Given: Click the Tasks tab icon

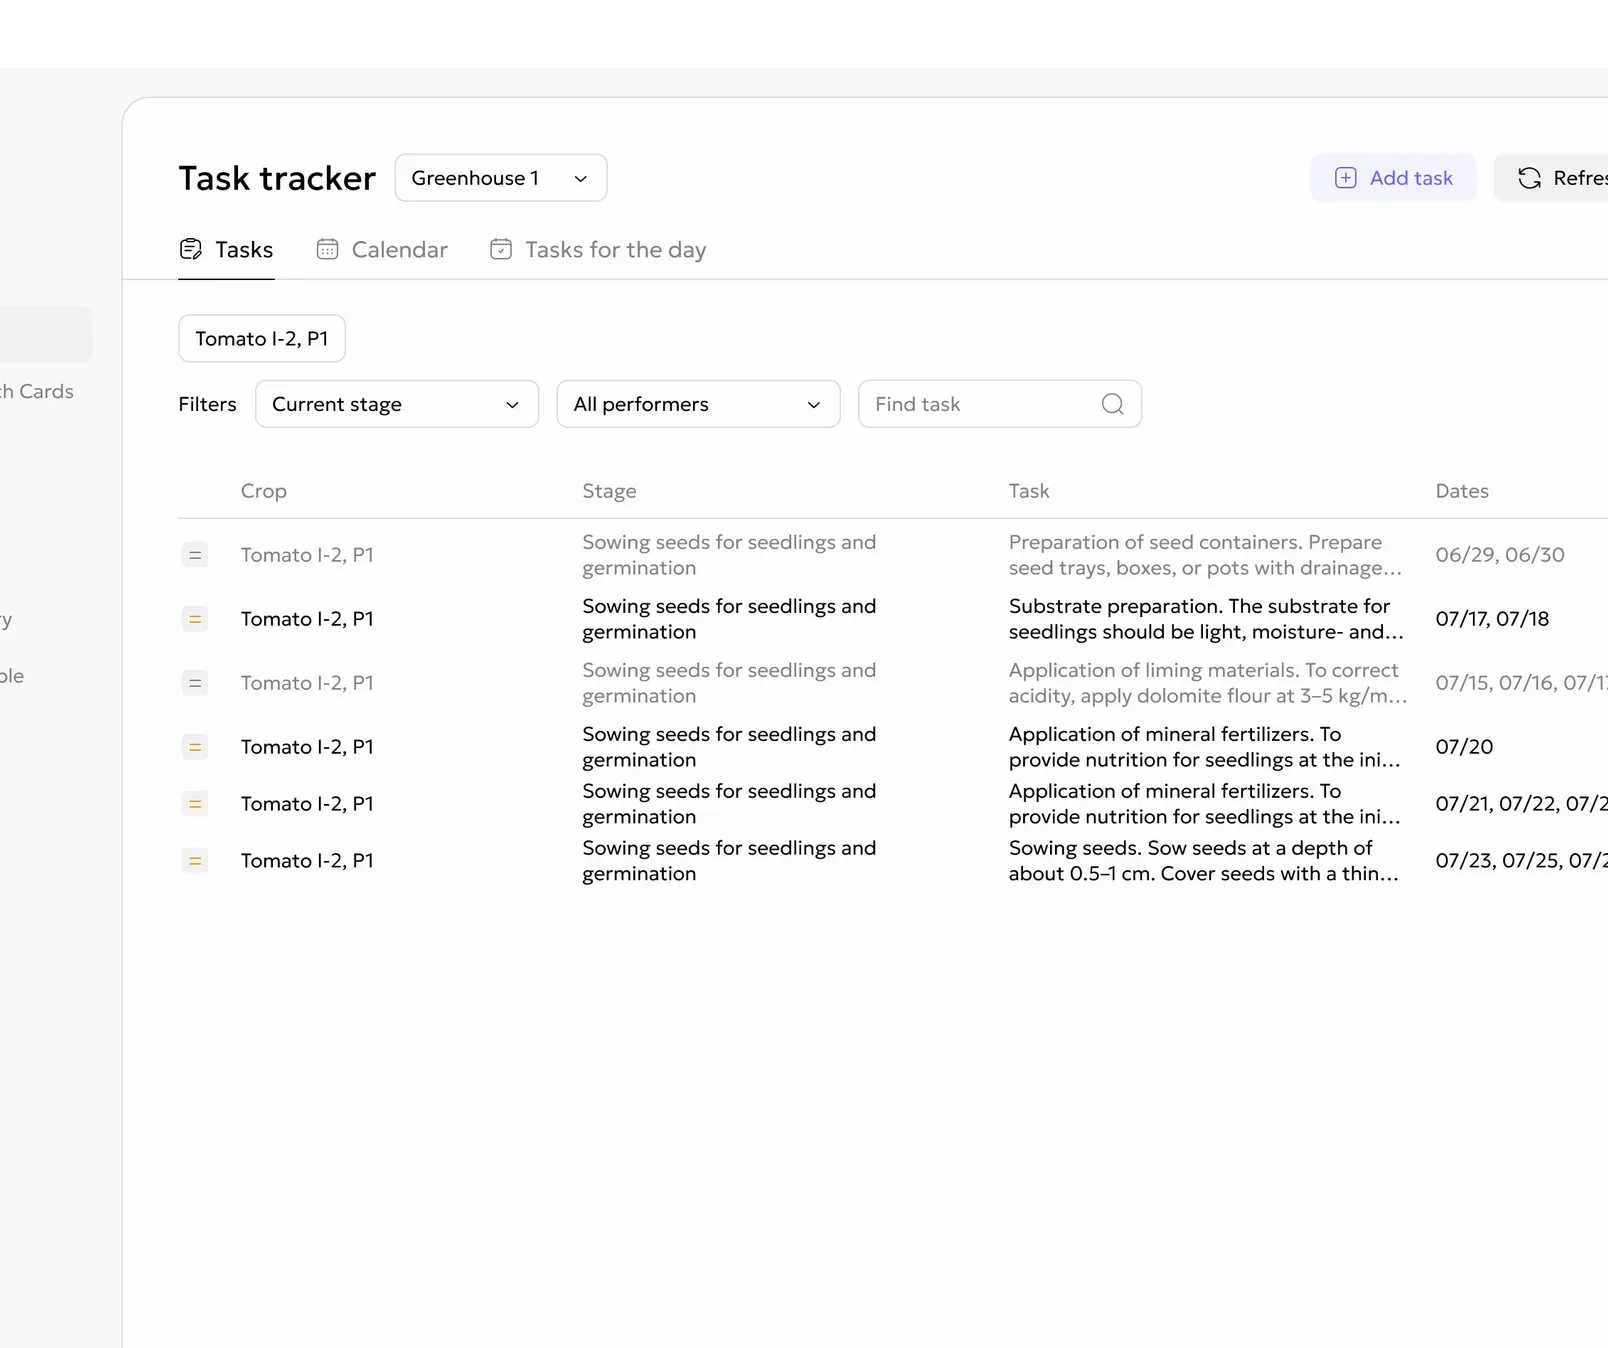Looking at the screenshot, I should (x=191, y=249).
